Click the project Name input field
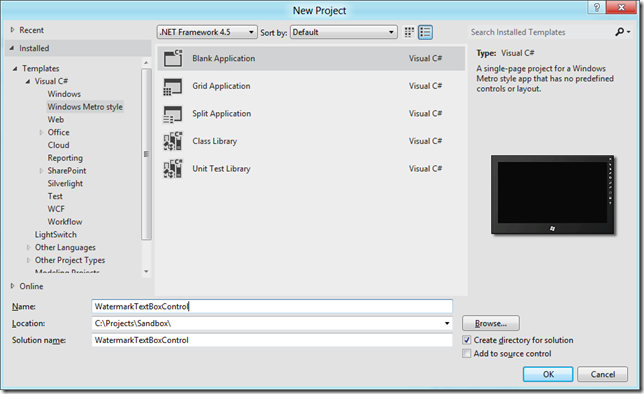Viewport: 644px width, 394px height. pos(272,306)
